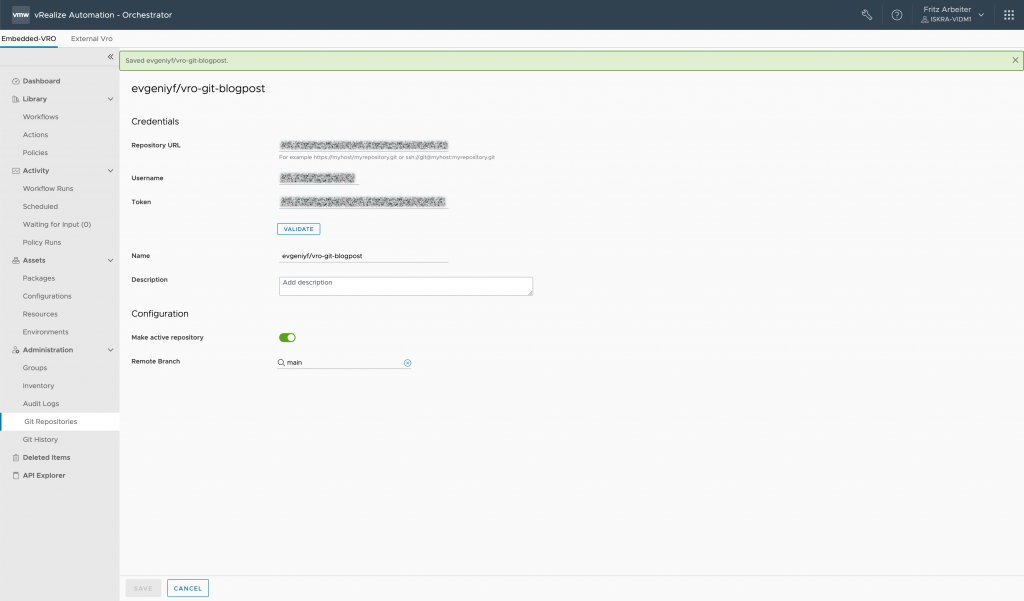Click the Library icon in sidebar
This screenshot has width=1024, height=601.
(x=16, y=99)
